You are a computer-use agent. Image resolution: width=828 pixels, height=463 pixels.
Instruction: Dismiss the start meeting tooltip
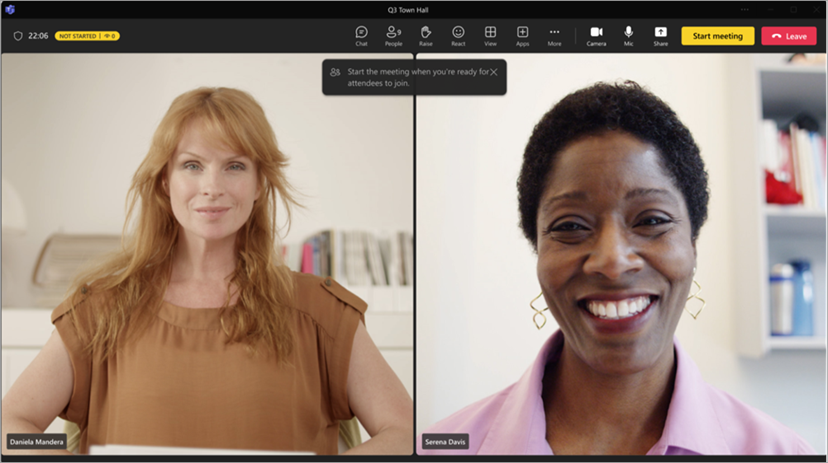pyautogui.click(x=494, y=72)
